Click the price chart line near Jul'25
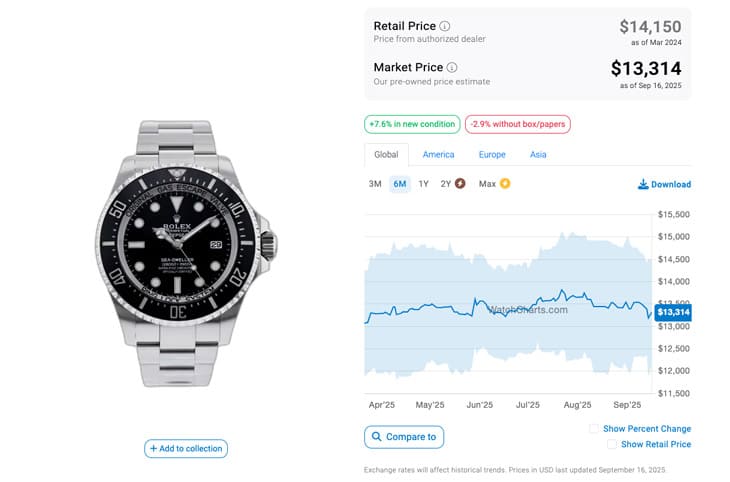730x482 pixels. 527,306
